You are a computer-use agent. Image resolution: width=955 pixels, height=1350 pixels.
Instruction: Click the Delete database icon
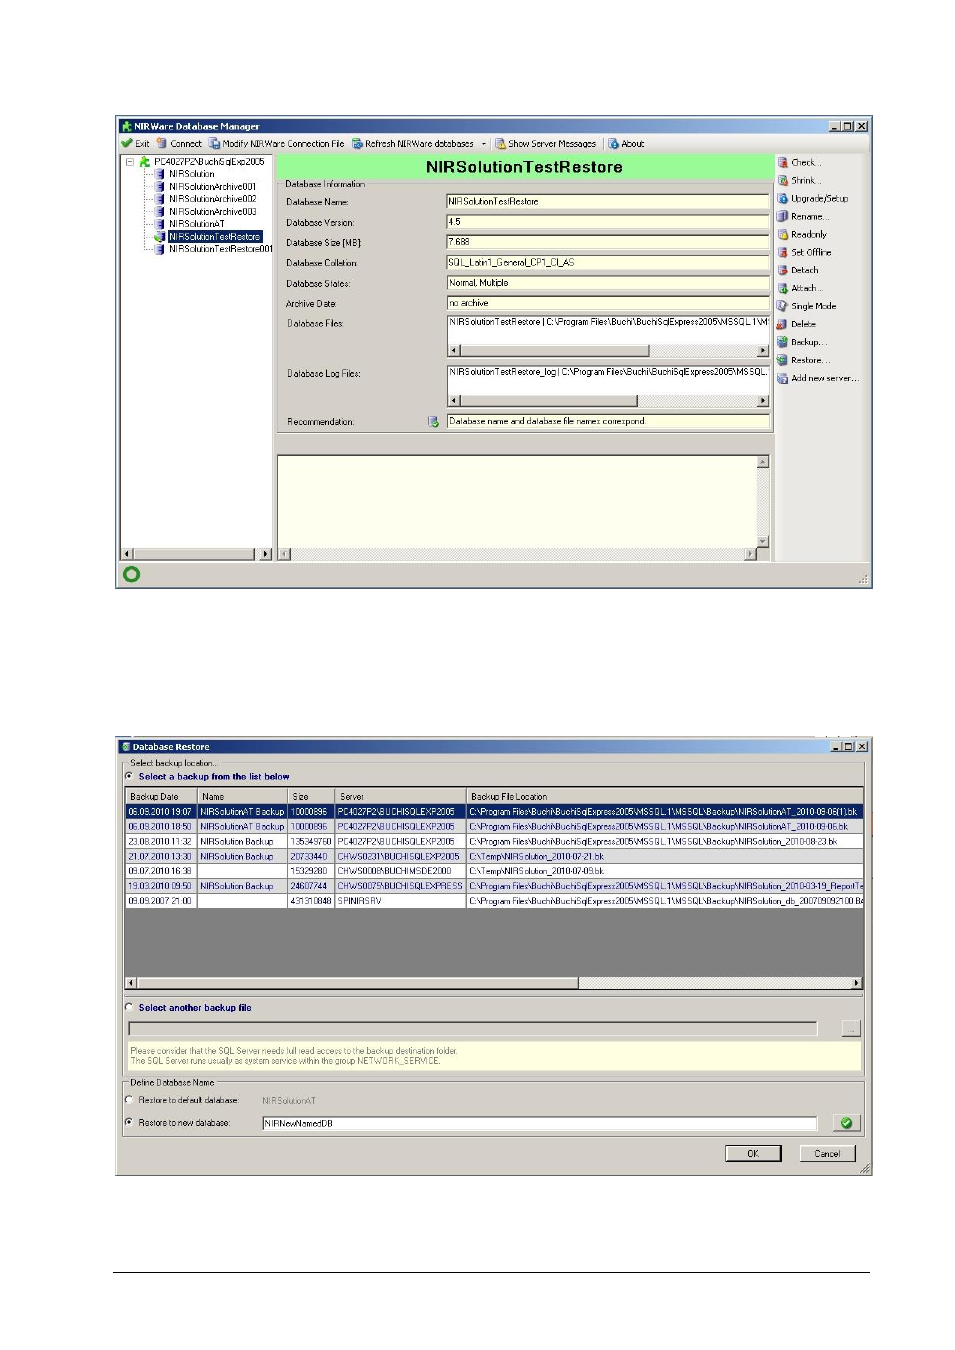coord(783,324)
